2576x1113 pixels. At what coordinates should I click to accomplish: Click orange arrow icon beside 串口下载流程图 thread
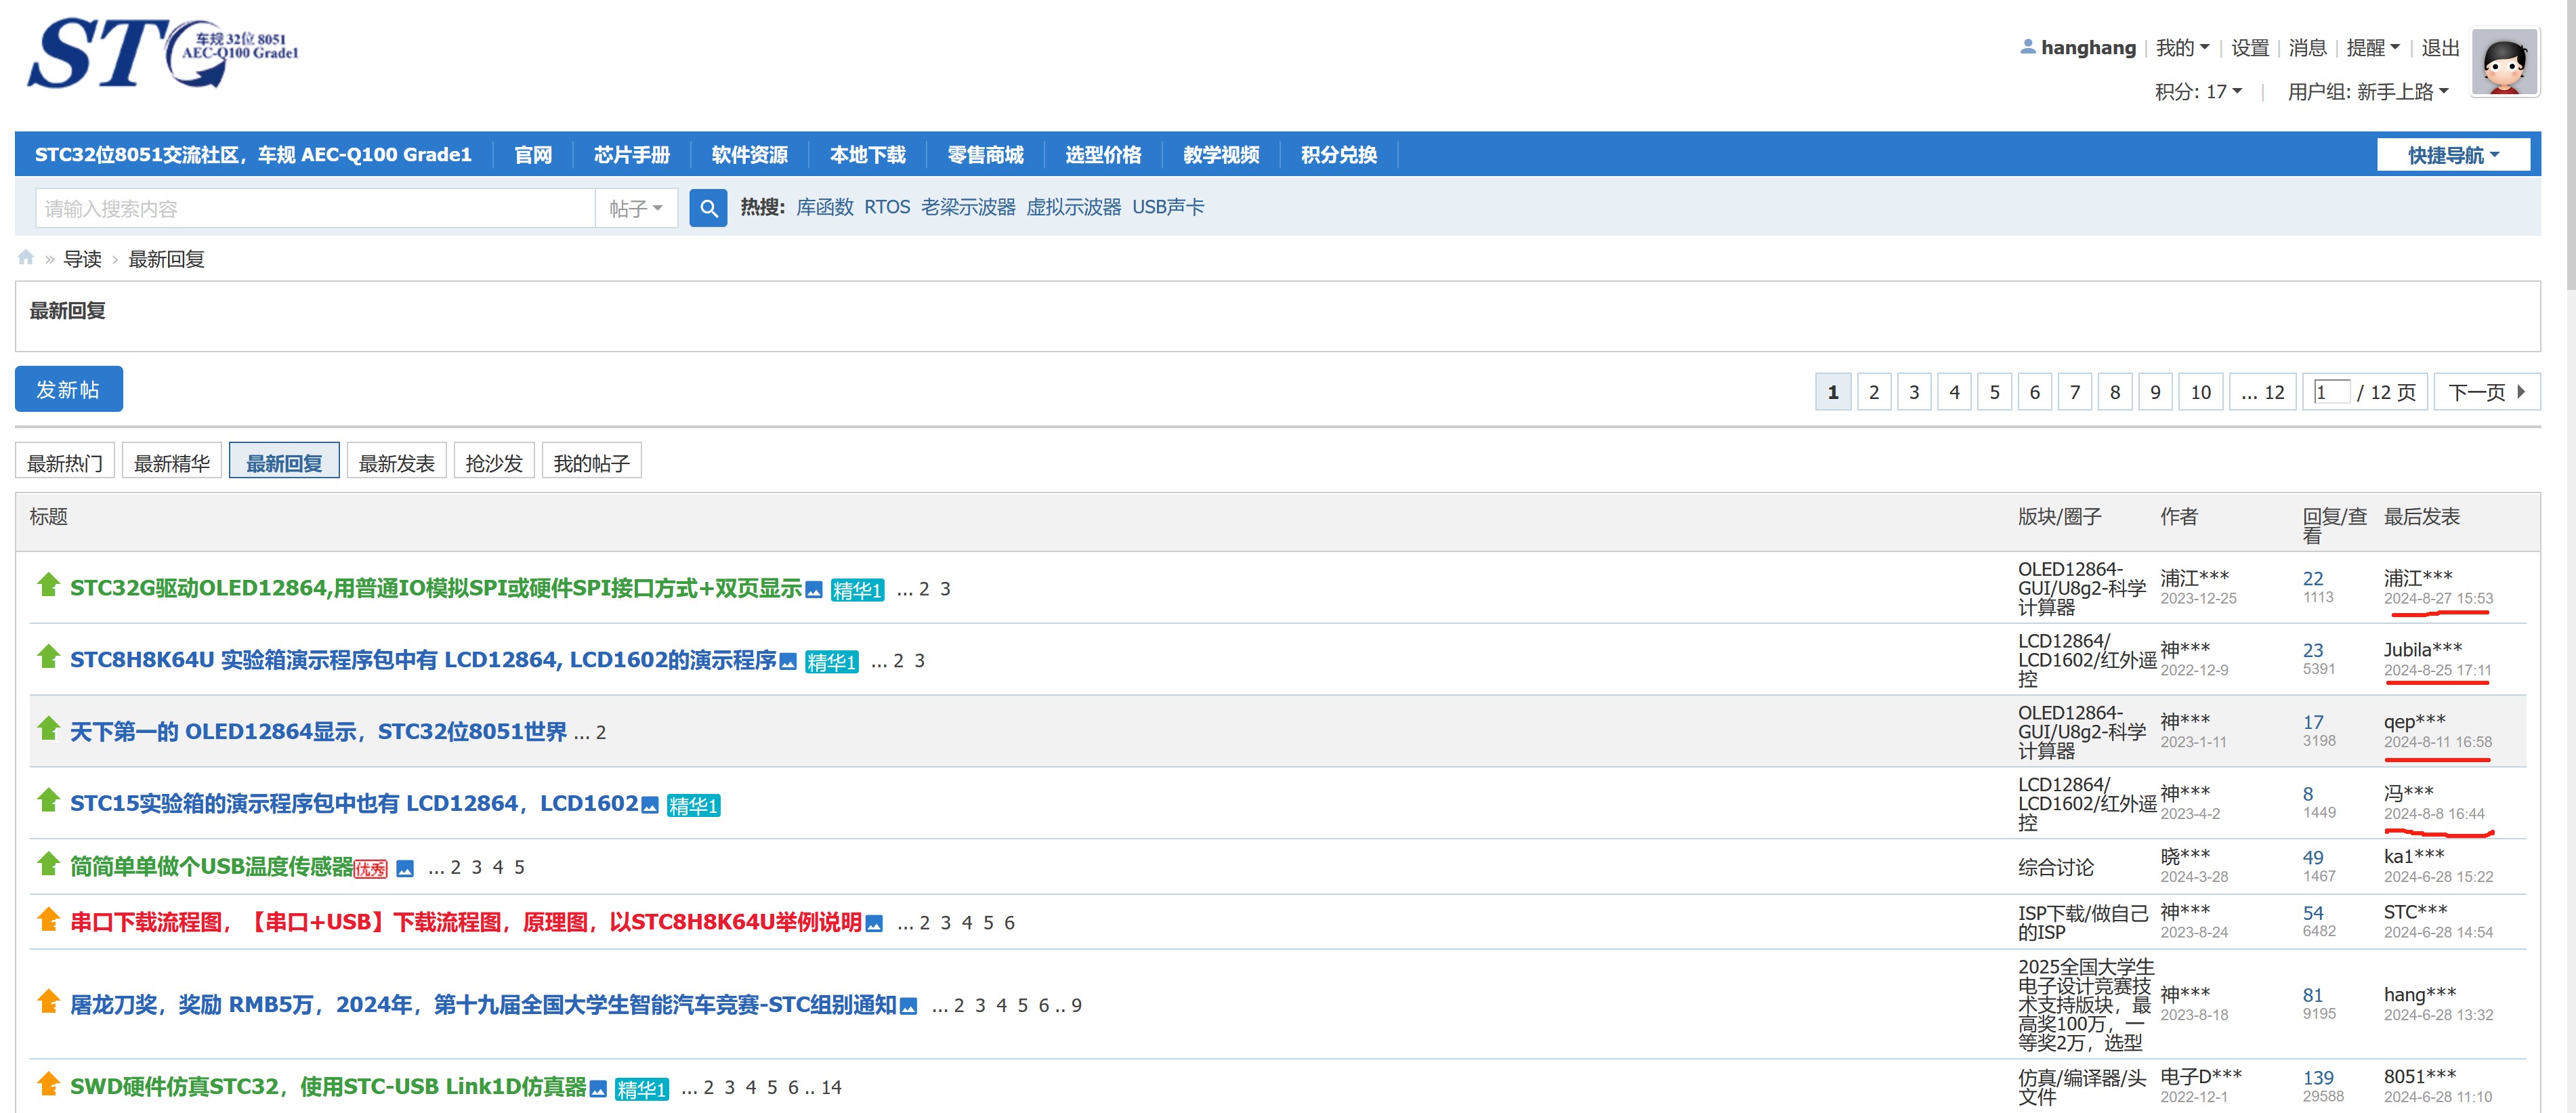[x=48, y=919]
